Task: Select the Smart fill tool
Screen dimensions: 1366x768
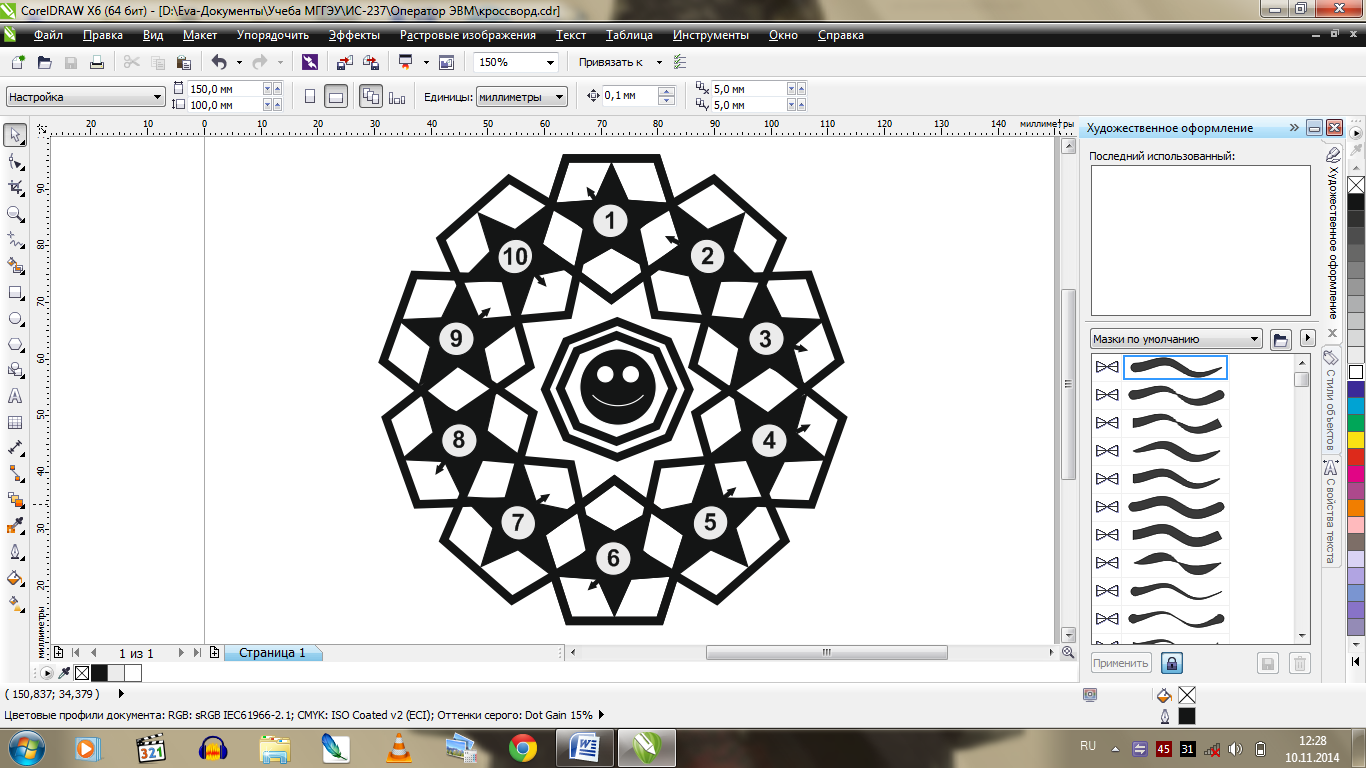Action: (x=15, y=266)
